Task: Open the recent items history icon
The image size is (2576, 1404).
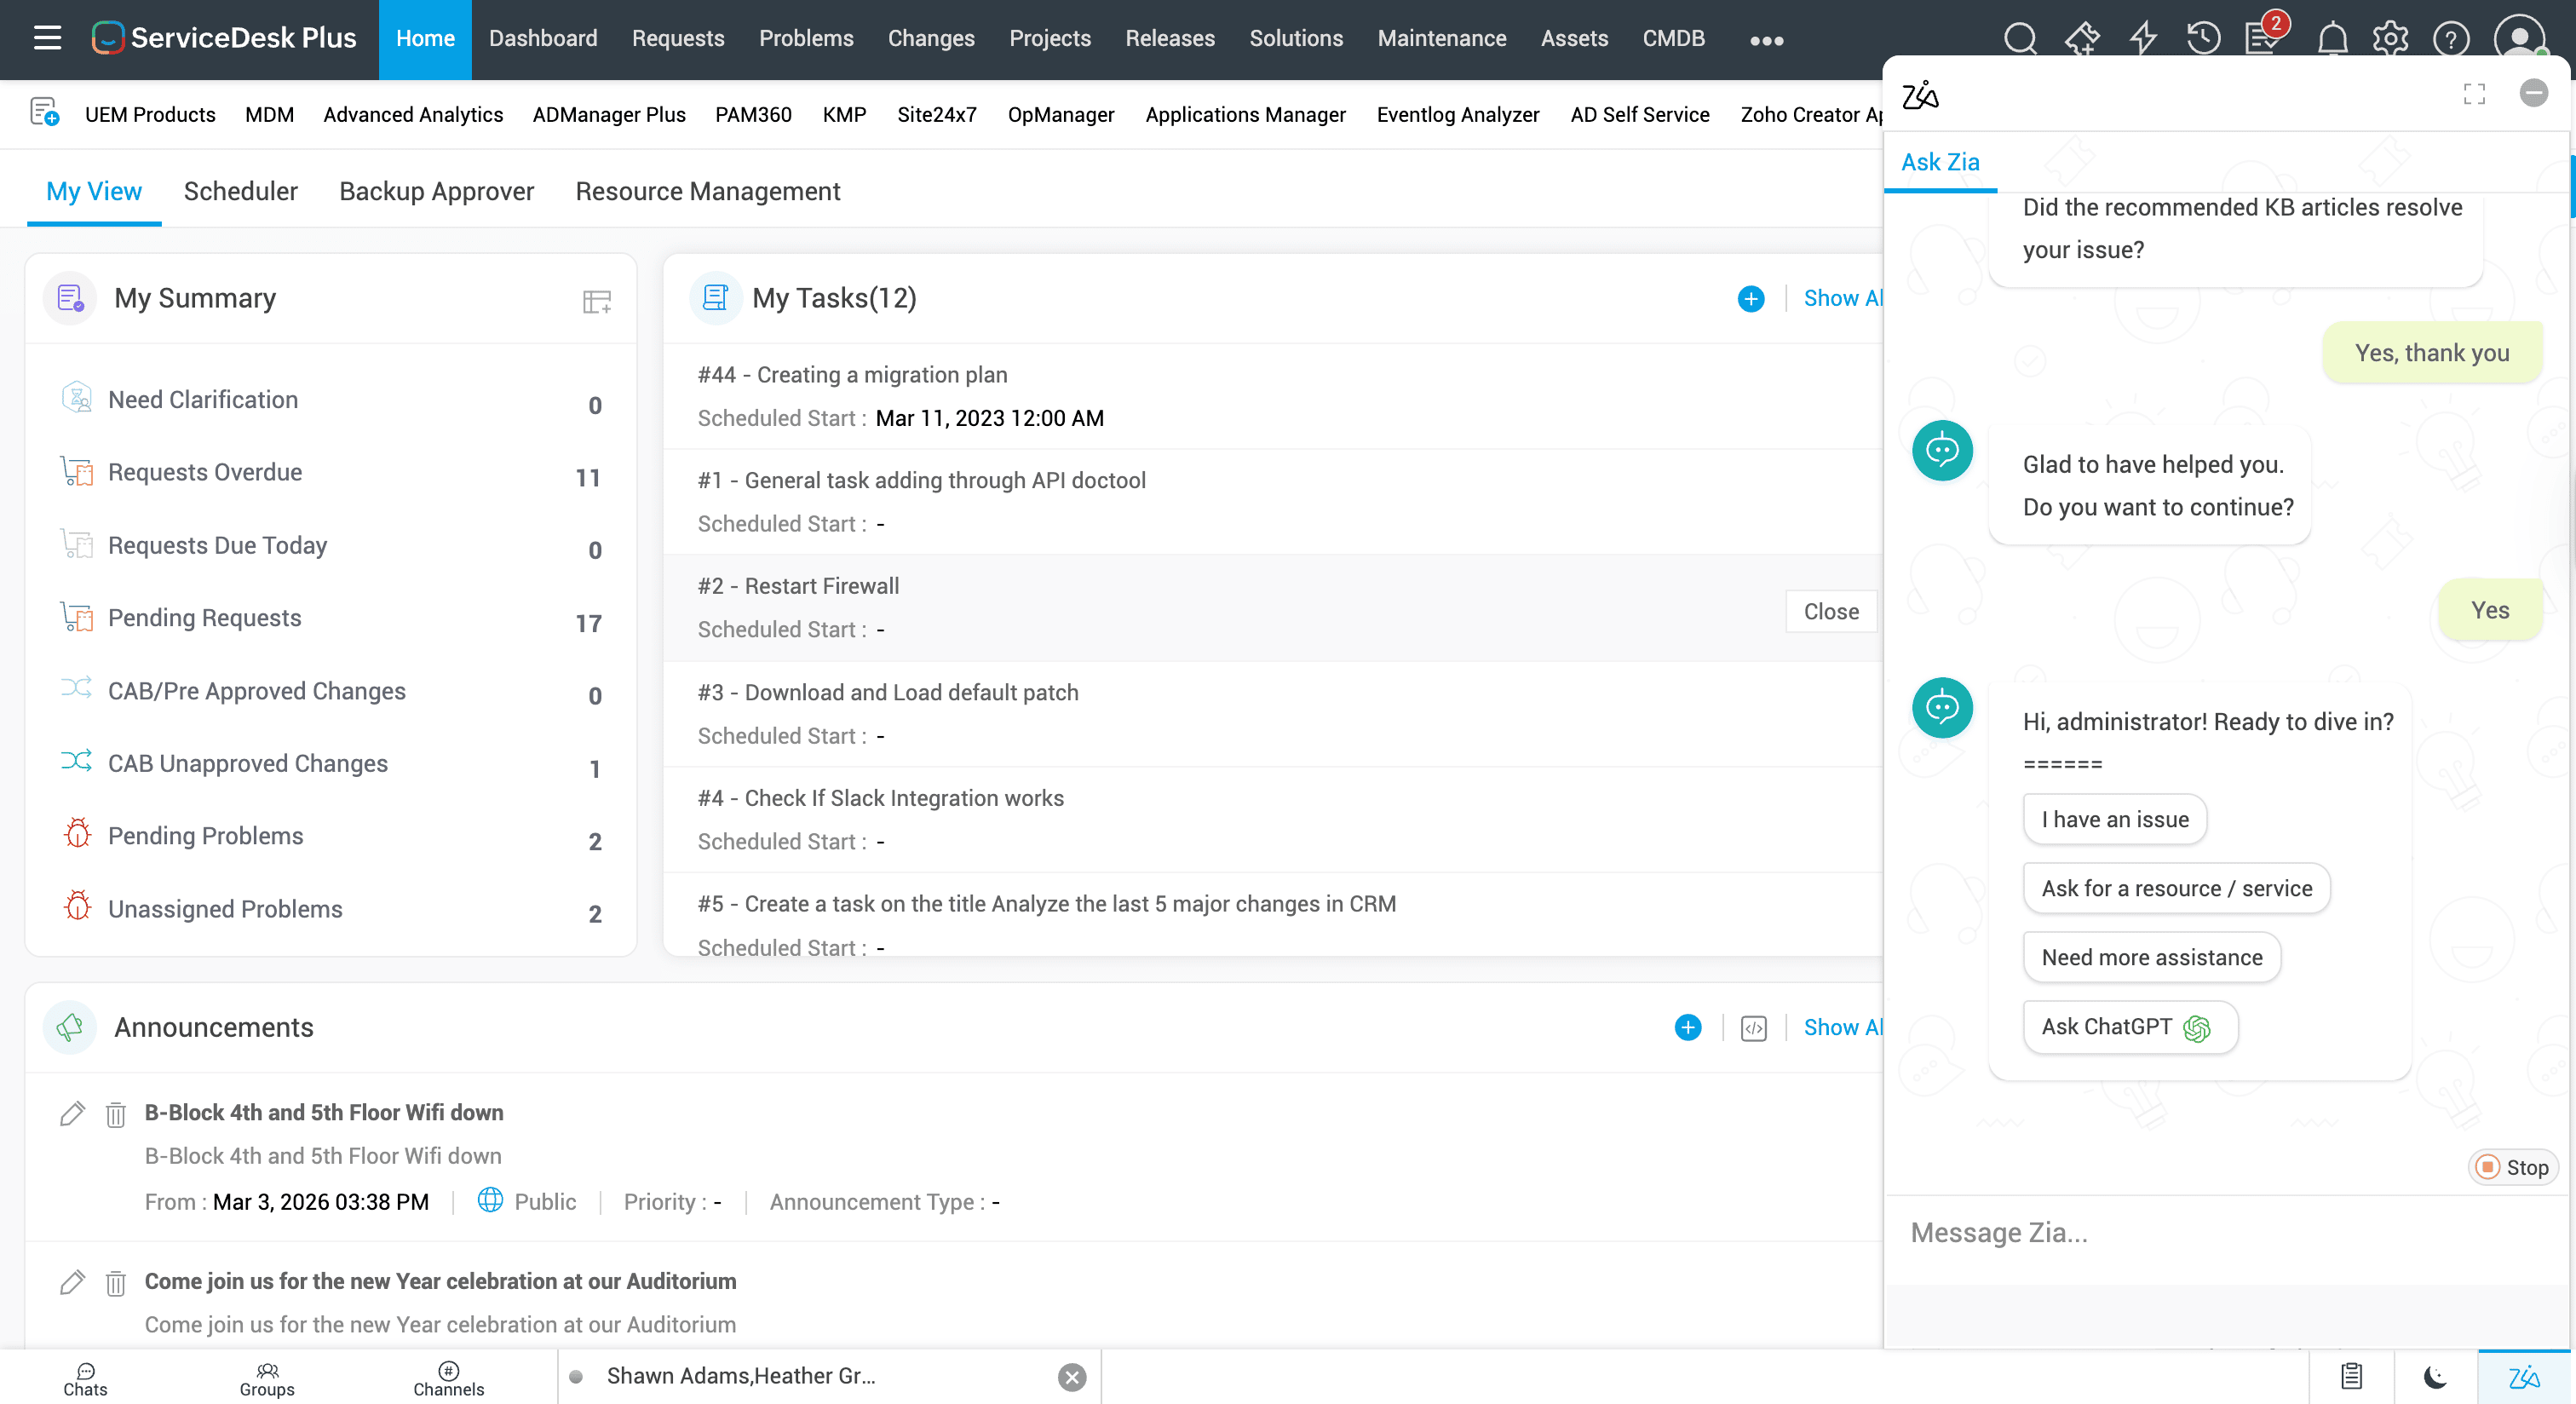Action: tap(2203, 38)
